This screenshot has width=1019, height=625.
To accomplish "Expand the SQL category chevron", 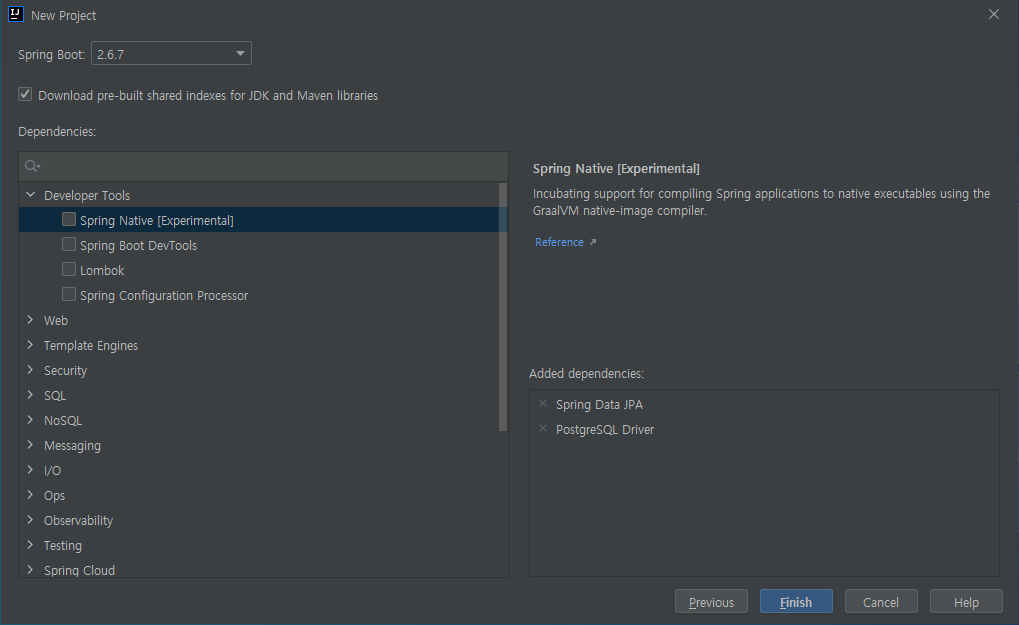I will click(31, 395).
